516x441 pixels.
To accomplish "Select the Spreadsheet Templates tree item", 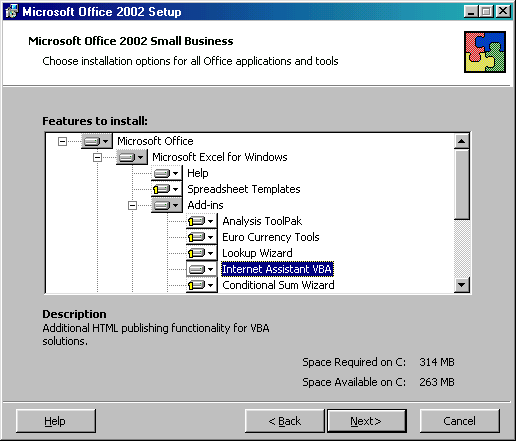I will pyautogui.click(x=244, y=189).
